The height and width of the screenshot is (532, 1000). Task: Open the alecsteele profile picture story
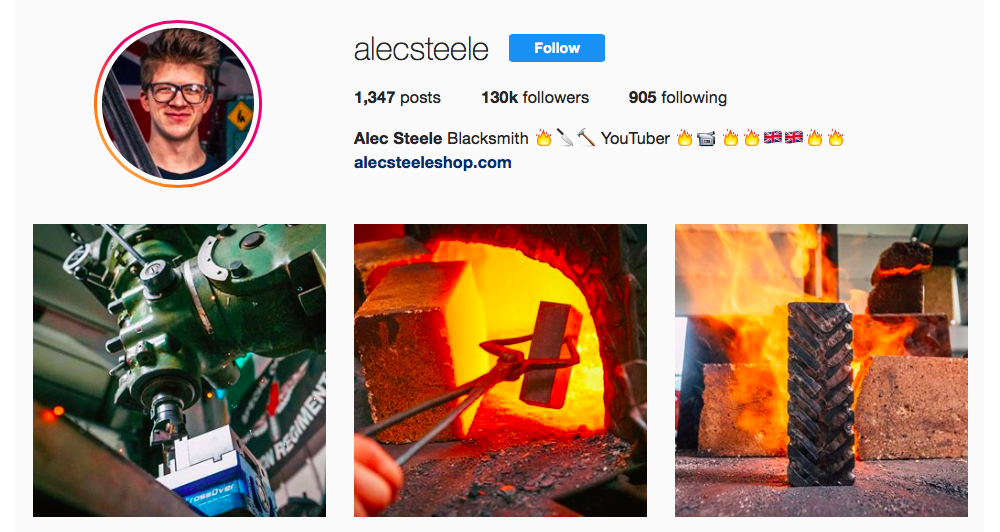178,104
